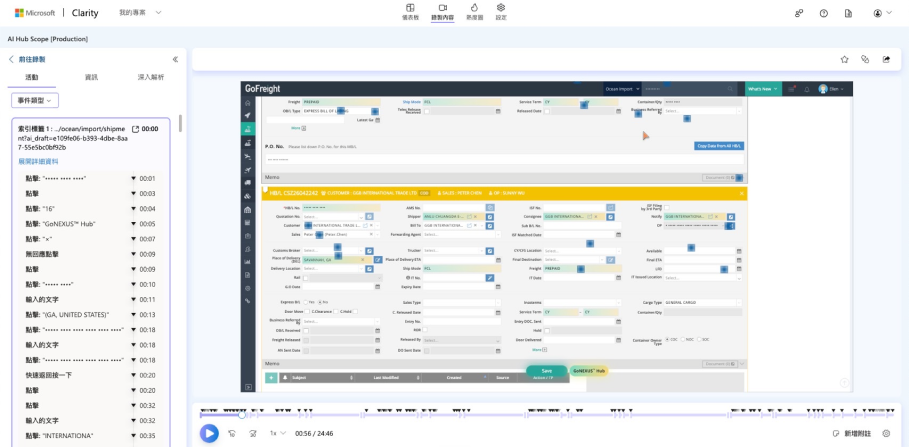909x447 pixels.
Task: Select the NOC container owner radio button
Action: click(x=683, y=339)
